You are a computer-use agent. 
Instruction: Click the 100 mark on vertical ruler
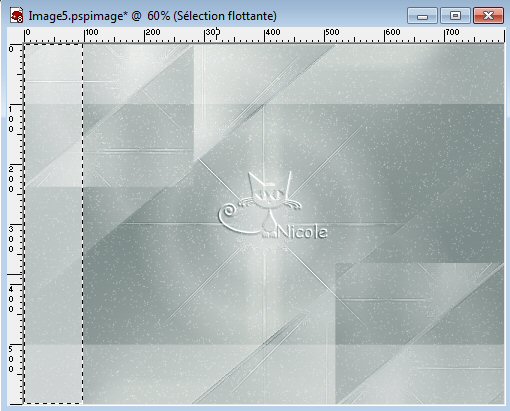tap(11, 119)
